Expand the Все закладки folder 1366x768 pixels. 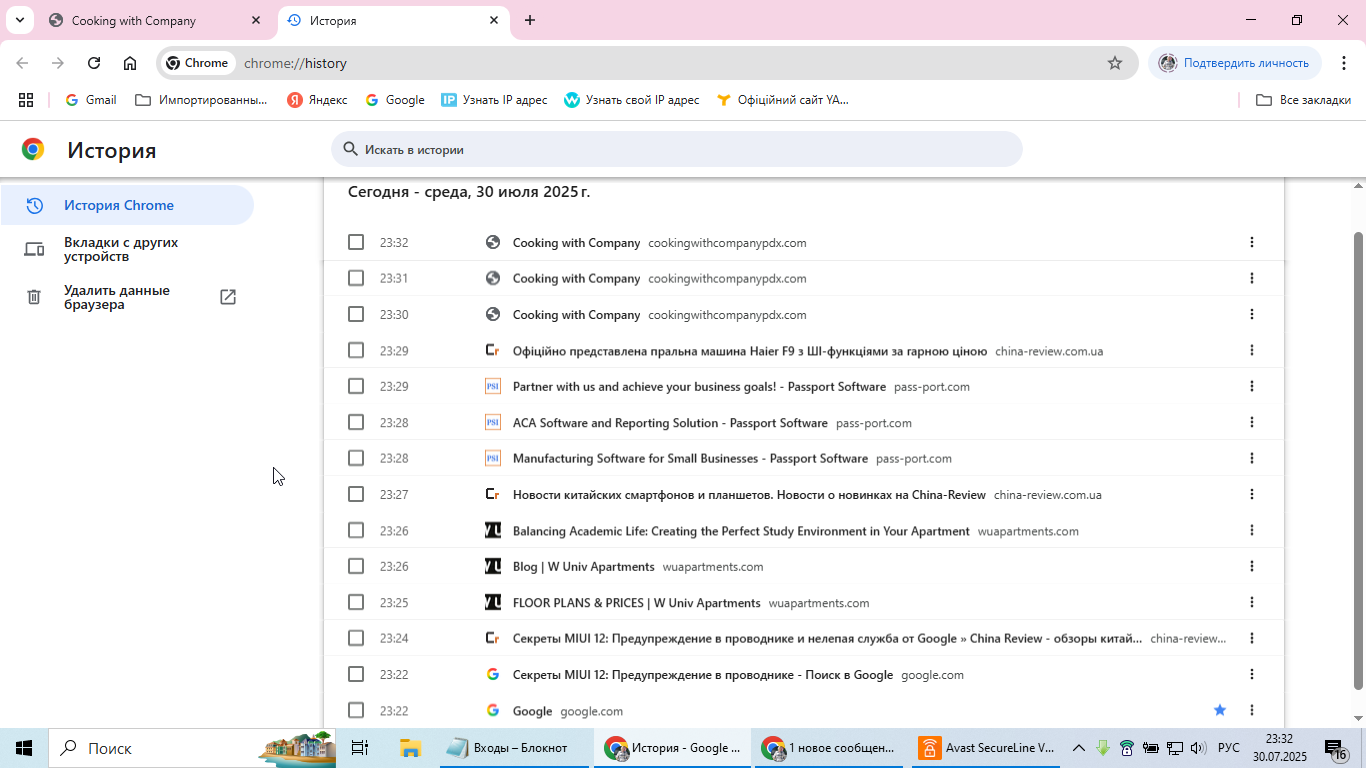coord(1303,100)
